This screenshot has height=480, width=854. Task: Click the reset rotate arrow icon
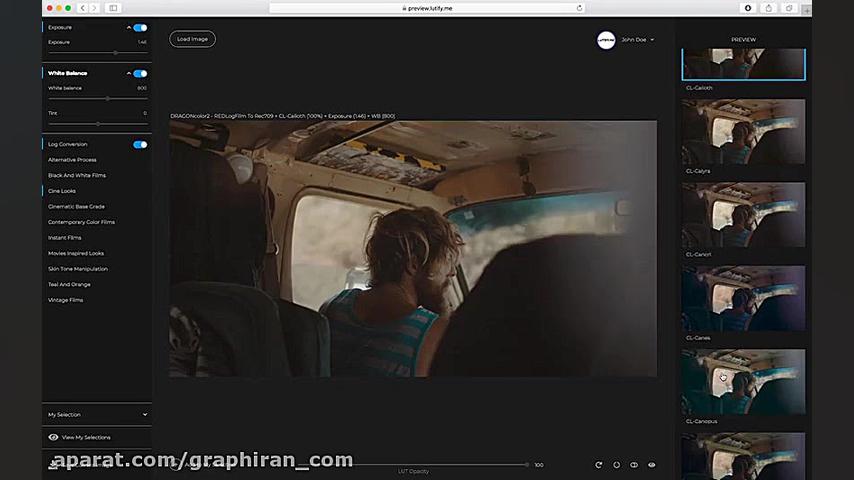coord(599,465)
